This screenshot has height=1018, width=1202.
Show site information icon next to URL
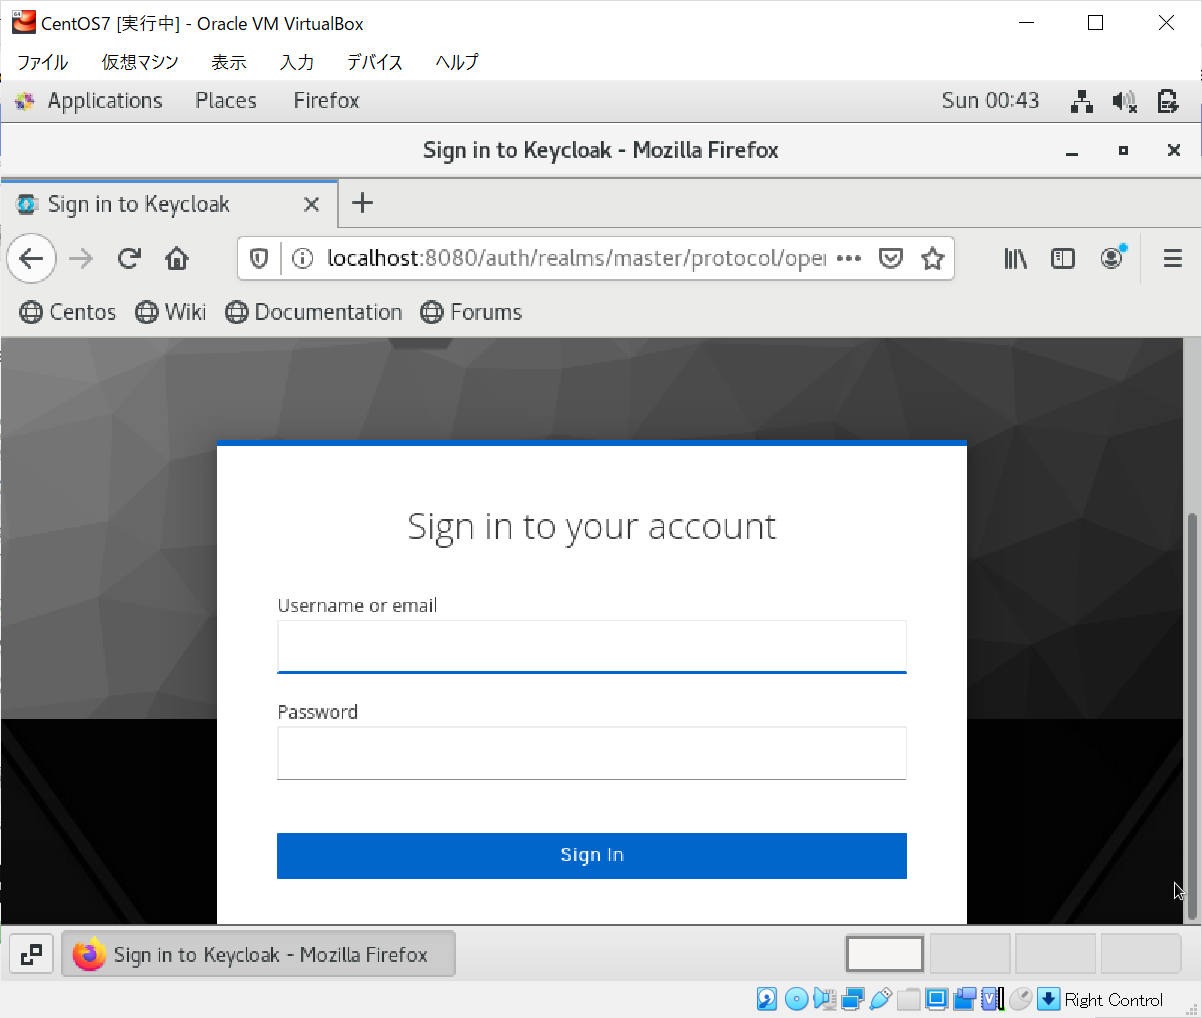(302, 259)
